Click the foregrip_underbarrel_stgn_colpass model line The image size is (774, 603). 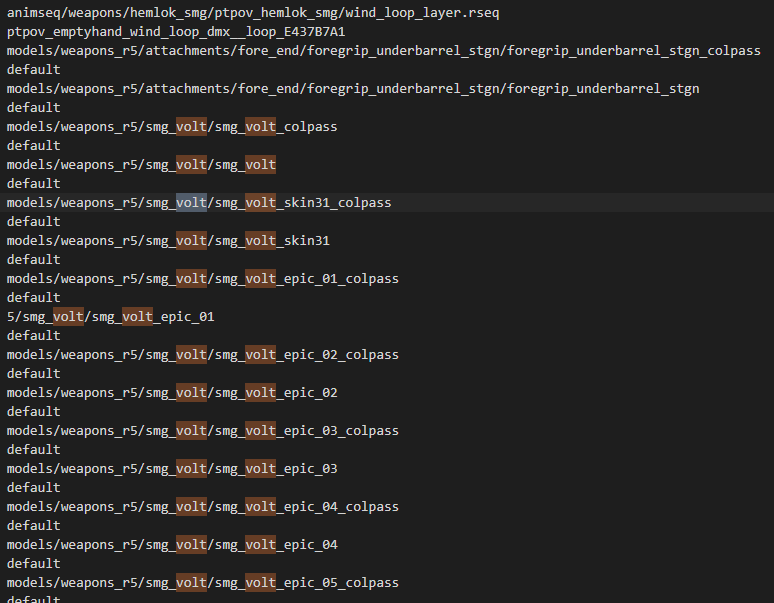[383, 51]
